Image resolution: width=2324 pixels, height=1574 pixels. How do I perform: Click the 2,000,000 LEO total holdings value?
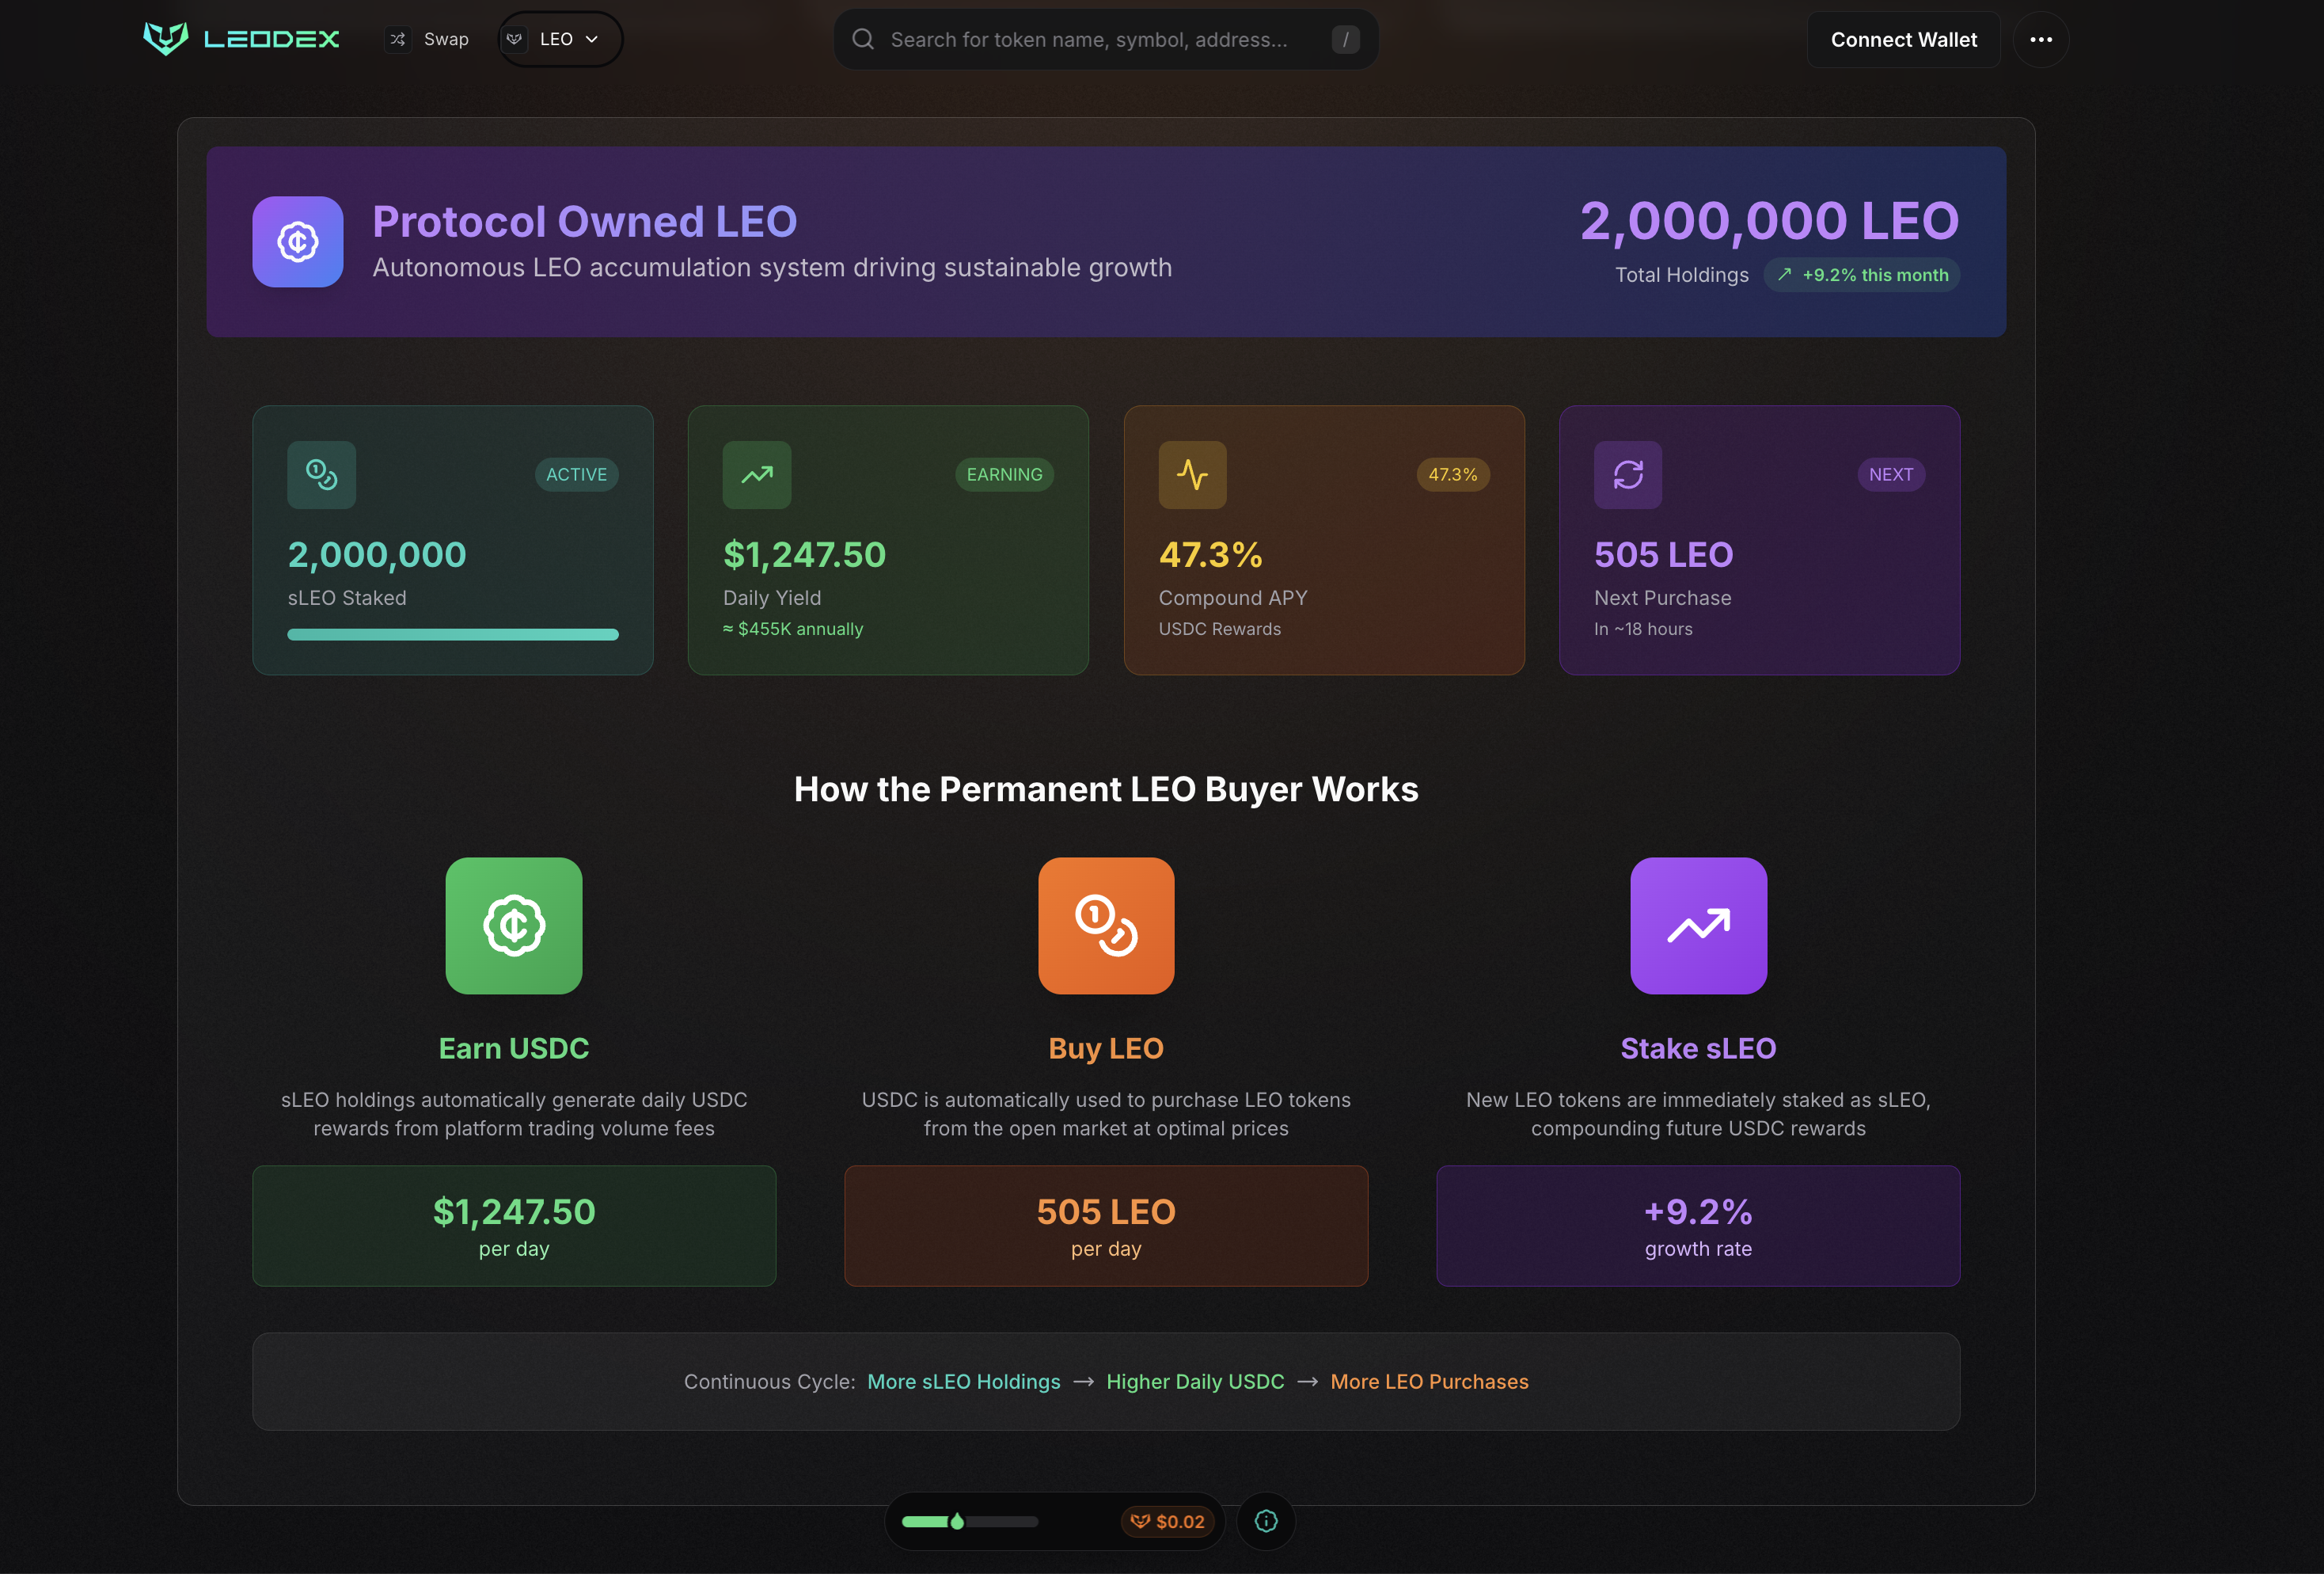pos(1769,220)
